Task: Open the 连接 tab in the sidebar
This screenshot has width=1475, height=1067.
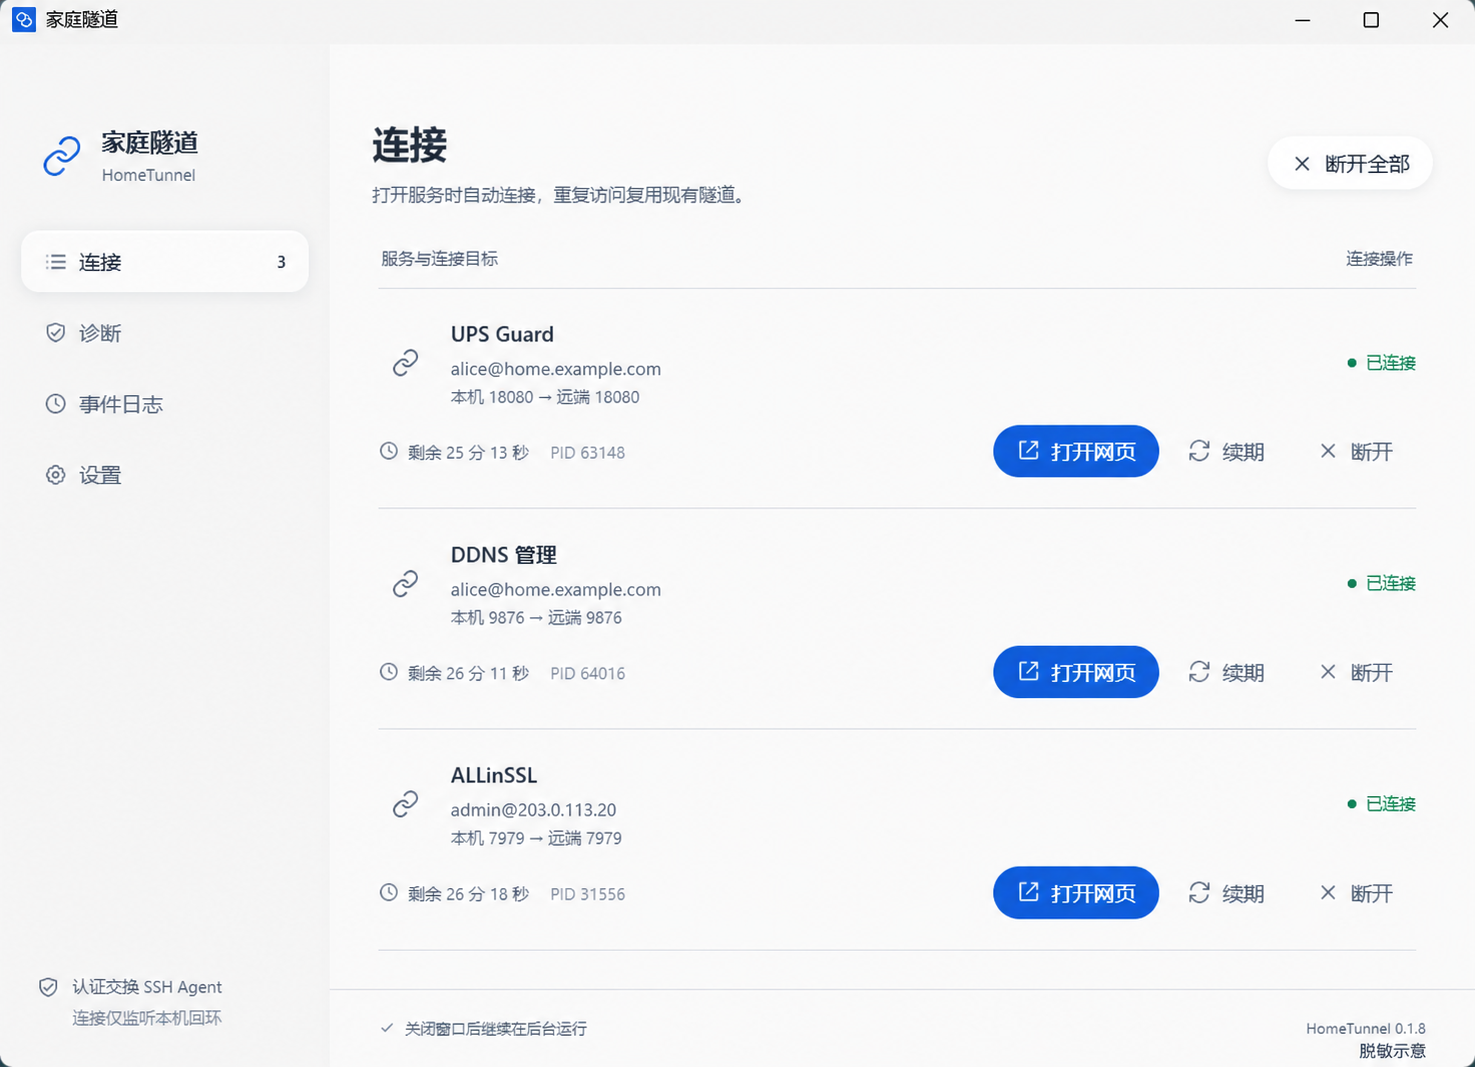Action: (165, 262)
